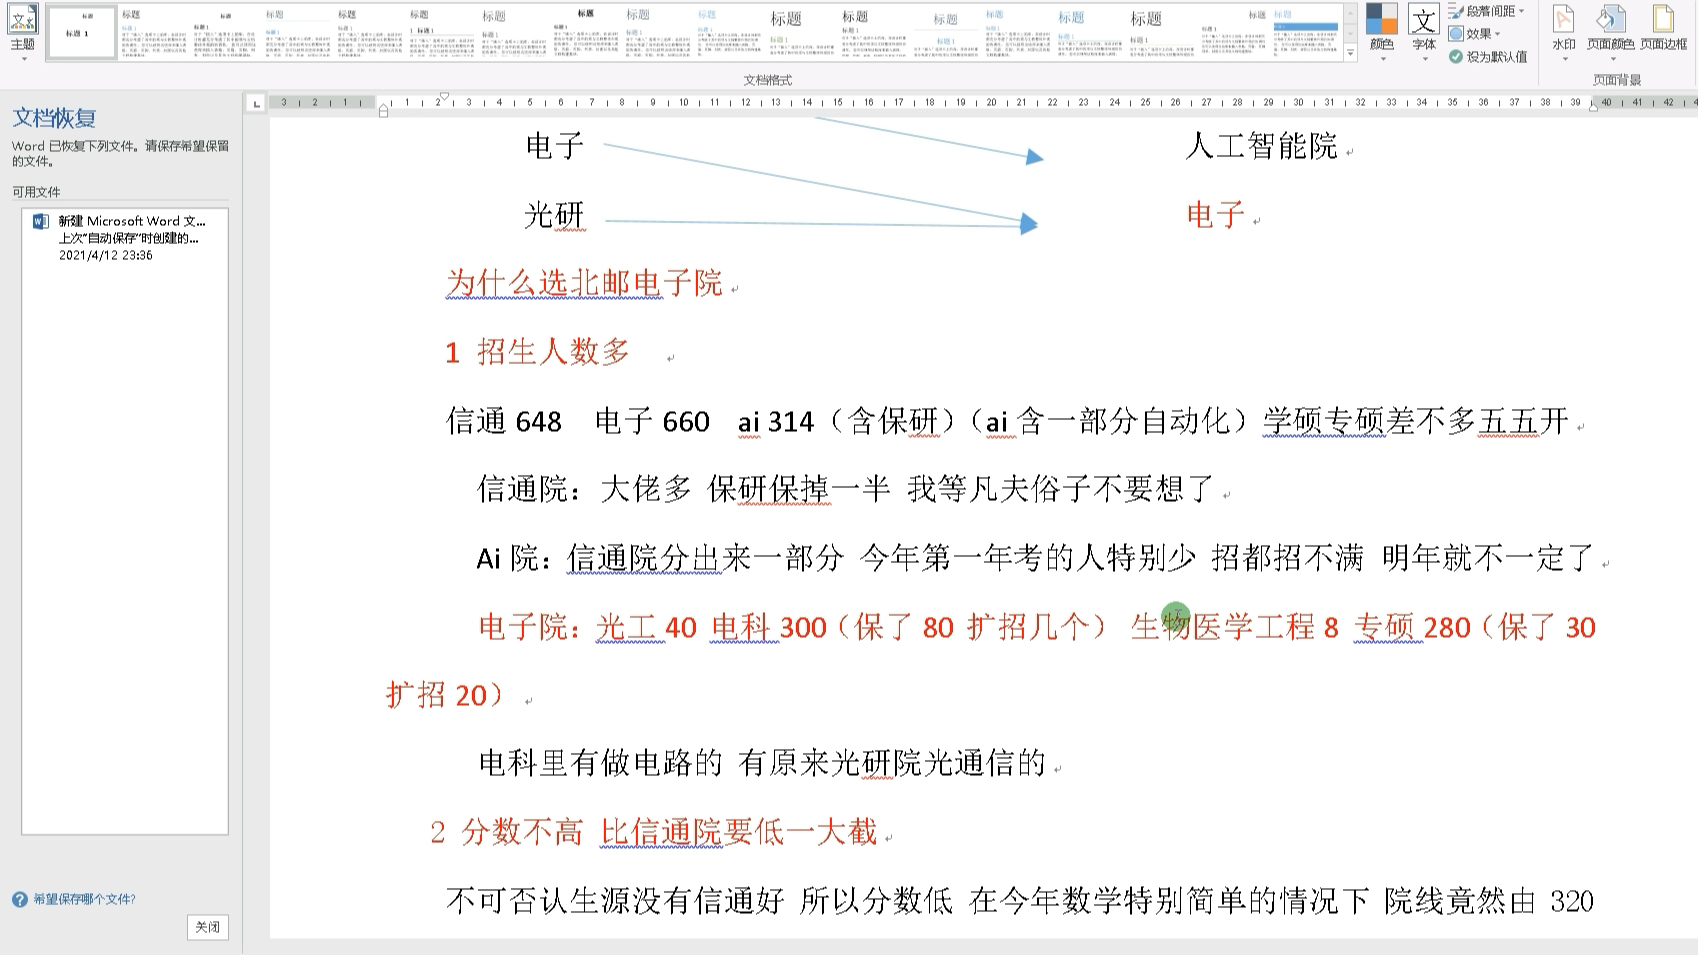Click the help question-mark icon in recovery pane
Screen dimensions: 1698x955
tap(20, 899)
